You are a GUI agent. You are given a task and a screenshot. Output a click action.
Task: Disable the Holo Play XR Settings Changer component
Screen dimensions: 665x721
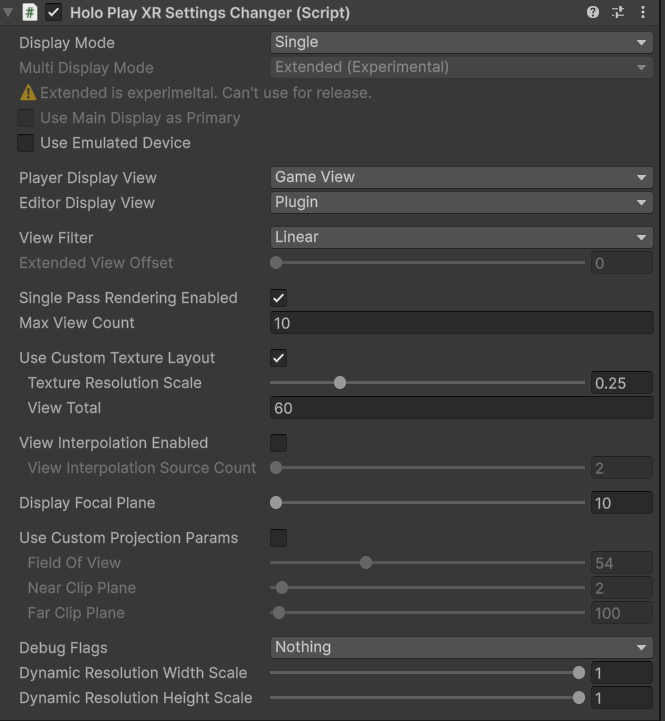53,12
